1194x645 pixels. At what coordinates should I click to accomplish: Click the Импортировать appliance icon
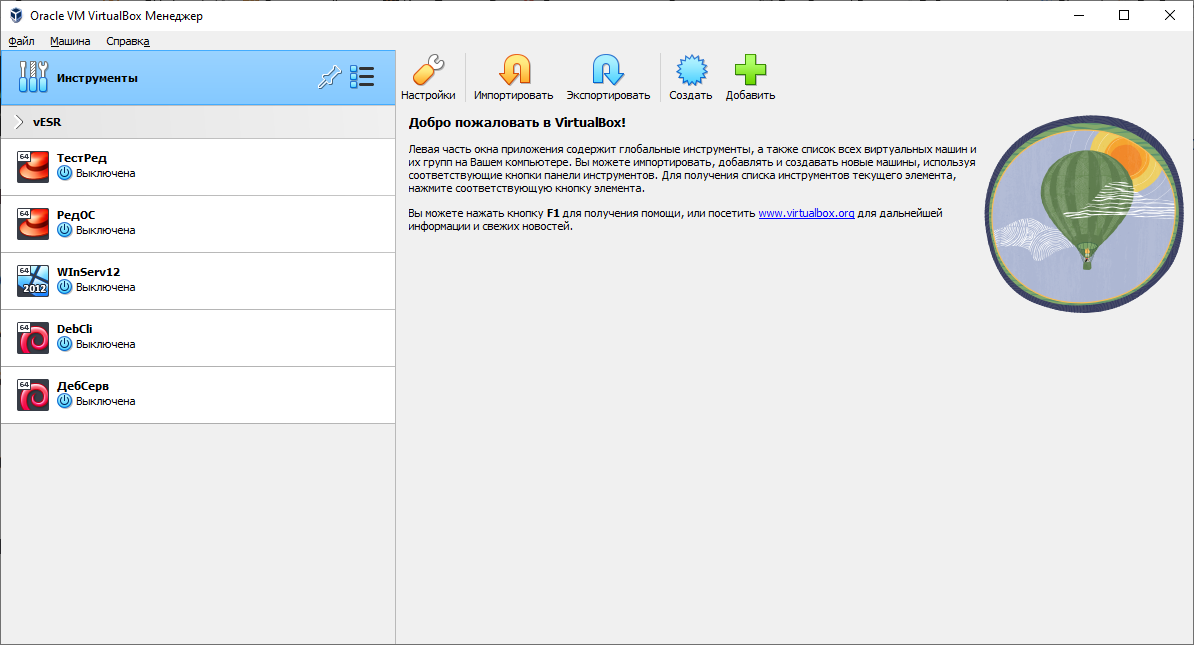(x=514, y=70)
